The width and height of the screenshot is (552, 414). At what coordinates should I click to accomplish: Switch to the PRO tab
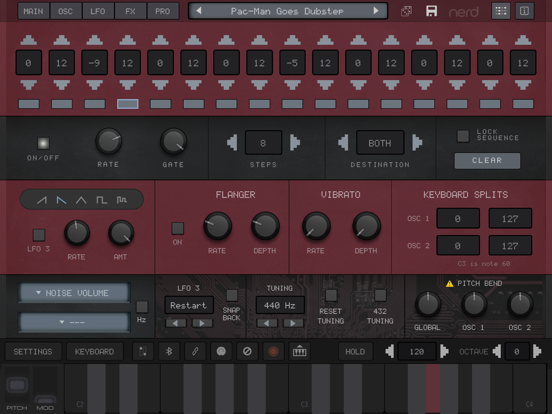(163, 11)
